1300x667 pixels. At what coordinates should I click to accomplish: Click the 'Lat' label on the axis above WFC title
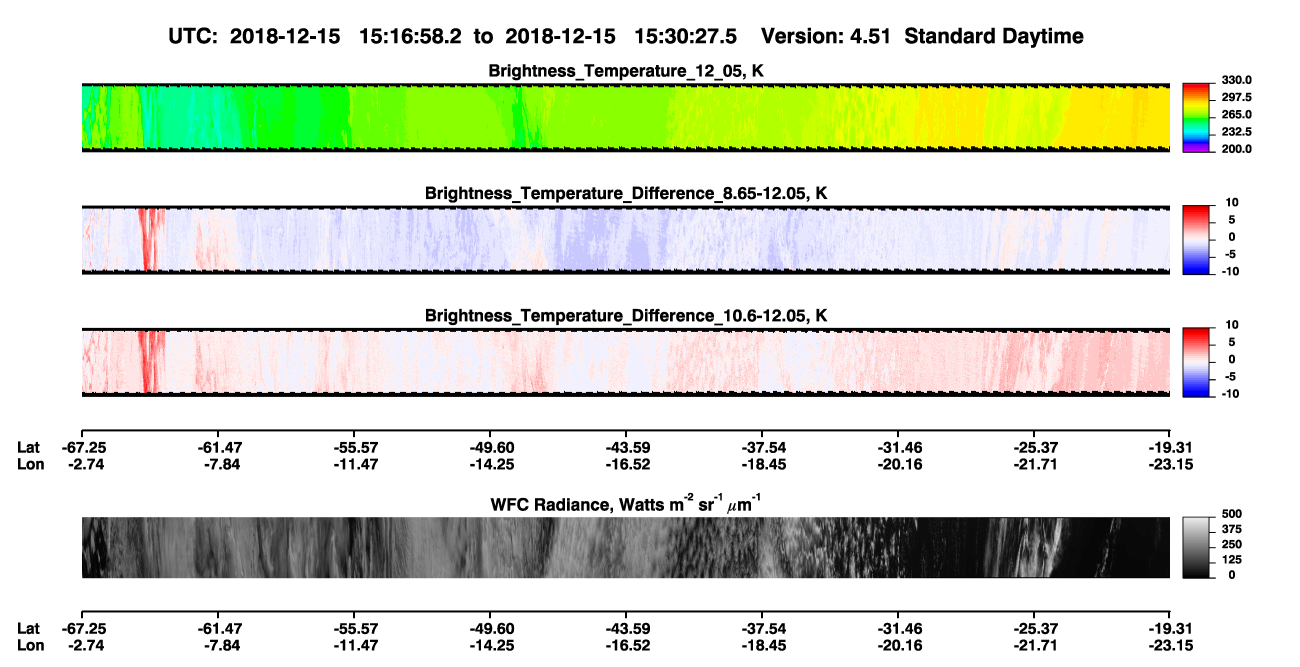[x=28, y=447]
